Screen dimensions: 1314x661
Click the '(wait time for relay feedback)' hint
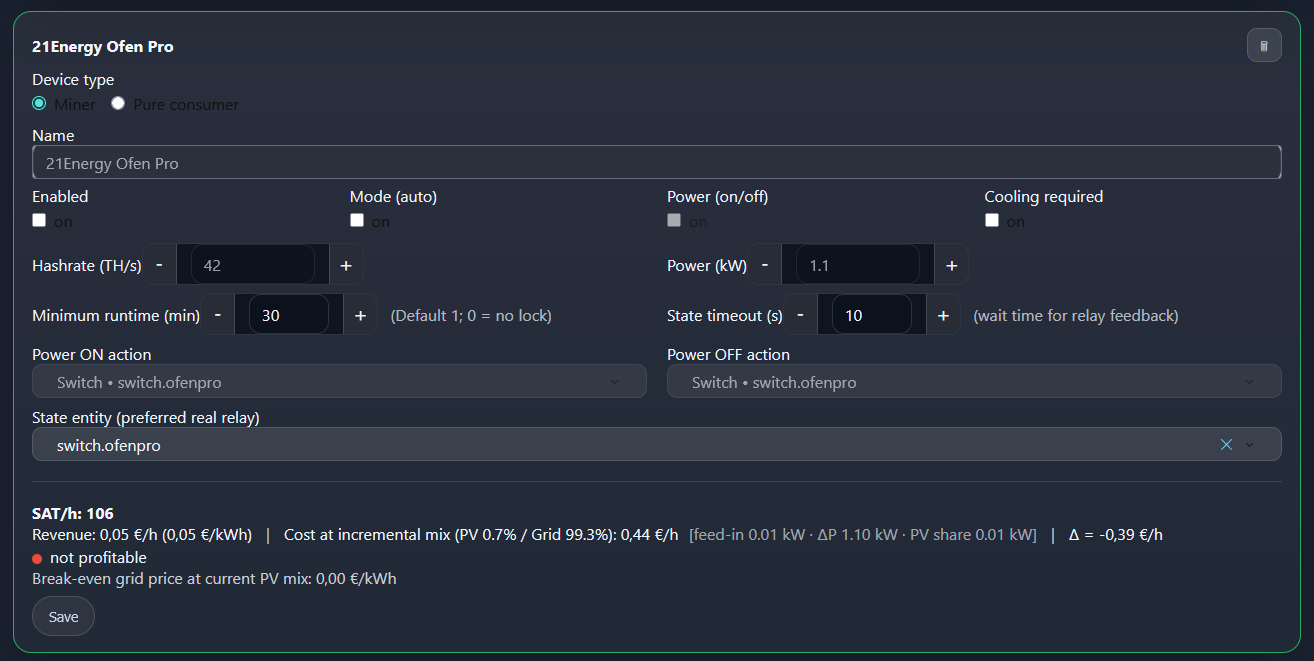[1076, 315]
